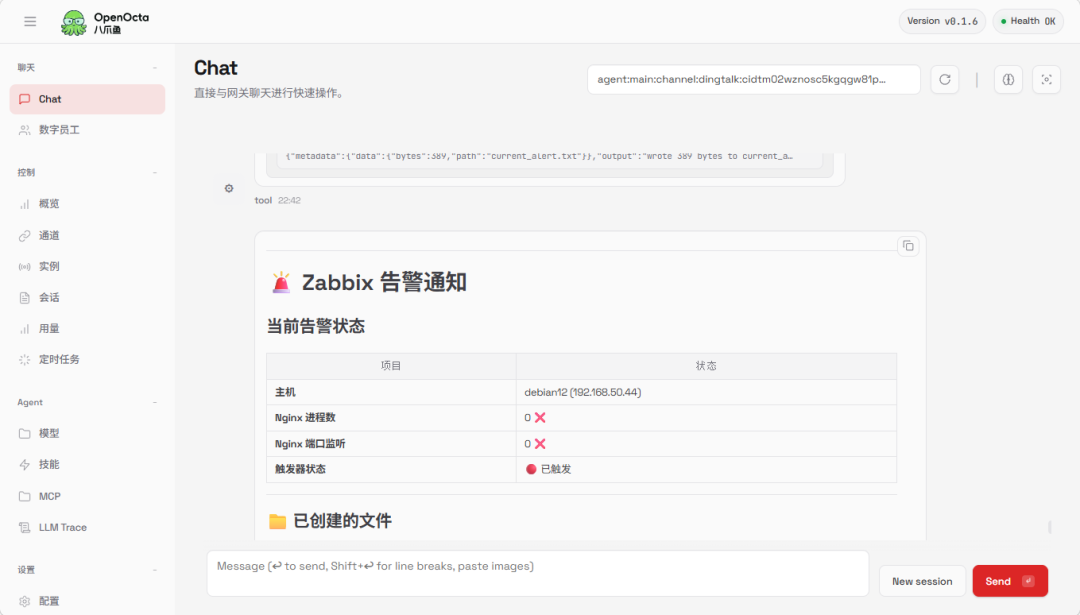Collapse the Agent sidebar section

(x=155, y=402)
